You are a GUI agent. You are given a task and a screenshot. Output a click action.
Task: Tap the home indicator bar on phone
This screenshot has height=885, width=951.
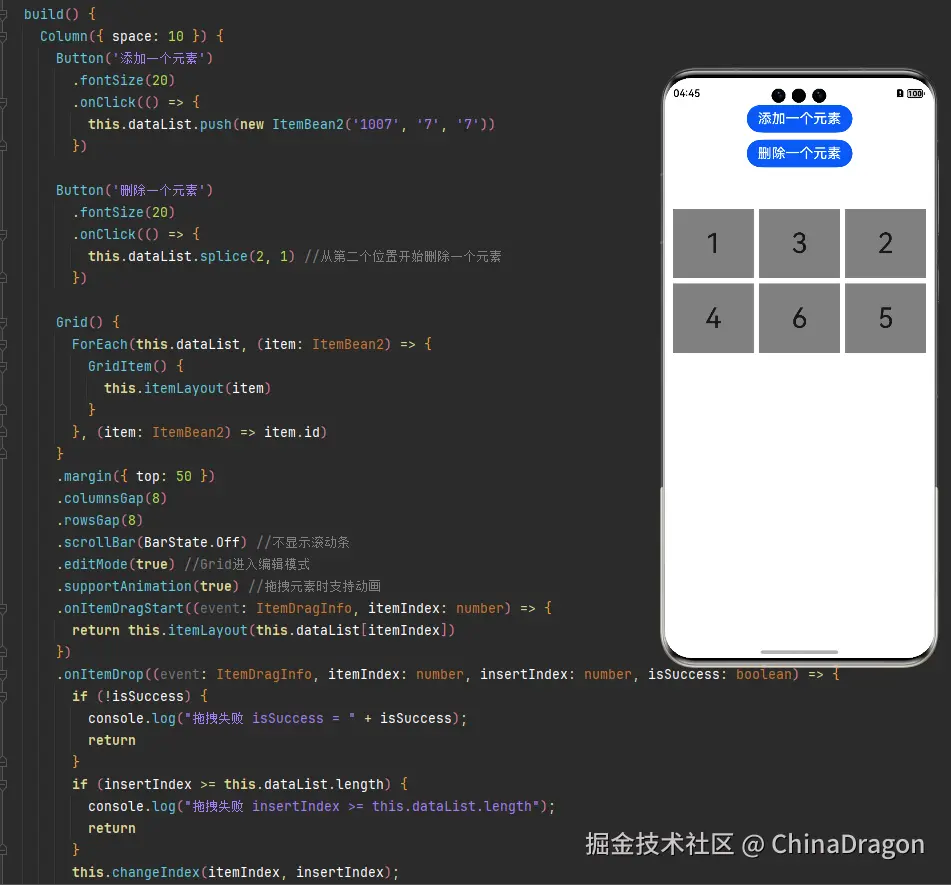[799, 652]
